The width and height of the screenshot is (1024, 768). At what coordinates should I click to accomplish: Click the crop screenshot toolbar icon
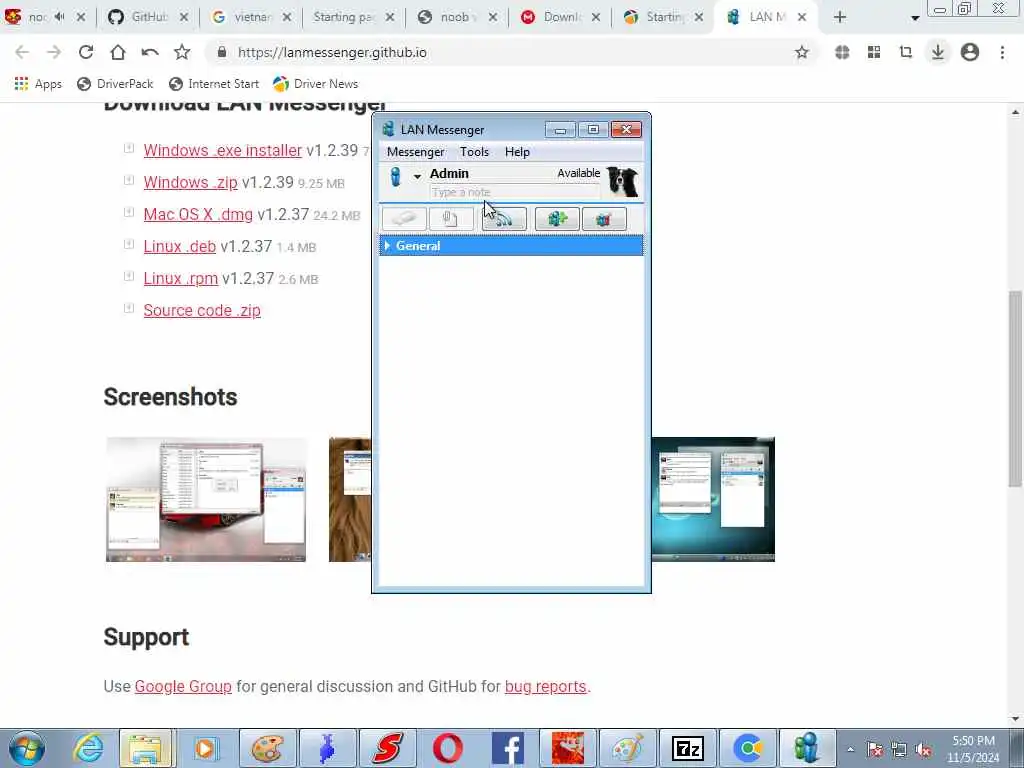click(906, 52)
